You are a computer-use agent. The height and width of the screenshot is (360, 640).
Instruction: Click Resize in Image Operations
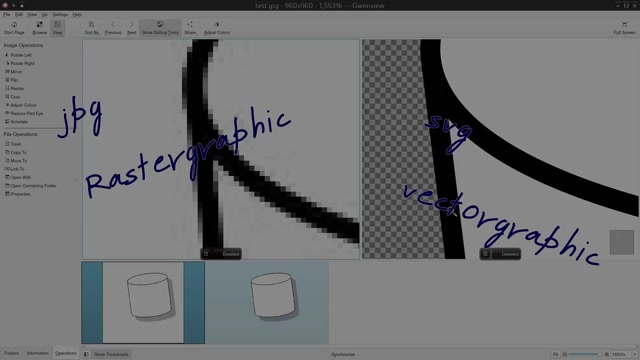[14, 88]
